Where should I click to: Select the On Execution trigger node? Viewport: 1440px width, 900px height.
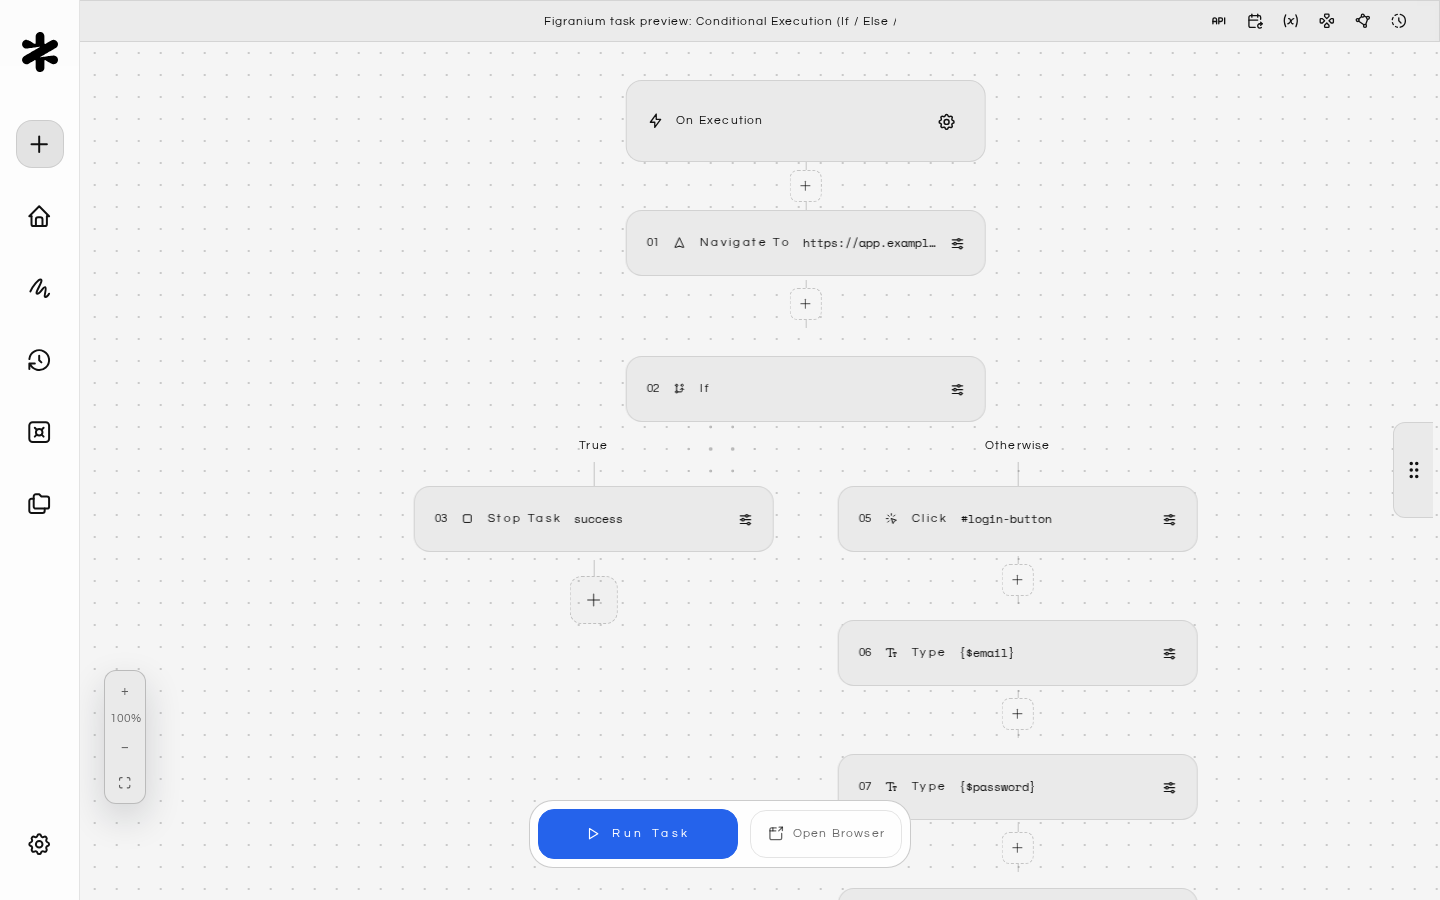click(x=806, y=121)
